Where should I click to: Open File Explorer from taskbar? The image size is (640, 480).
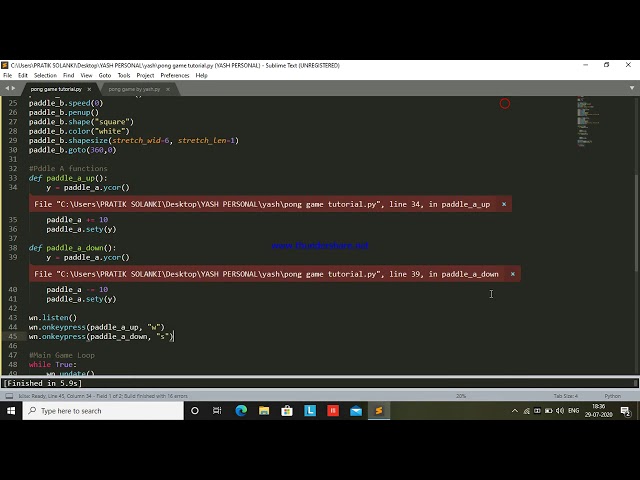(x=264, y=411)
